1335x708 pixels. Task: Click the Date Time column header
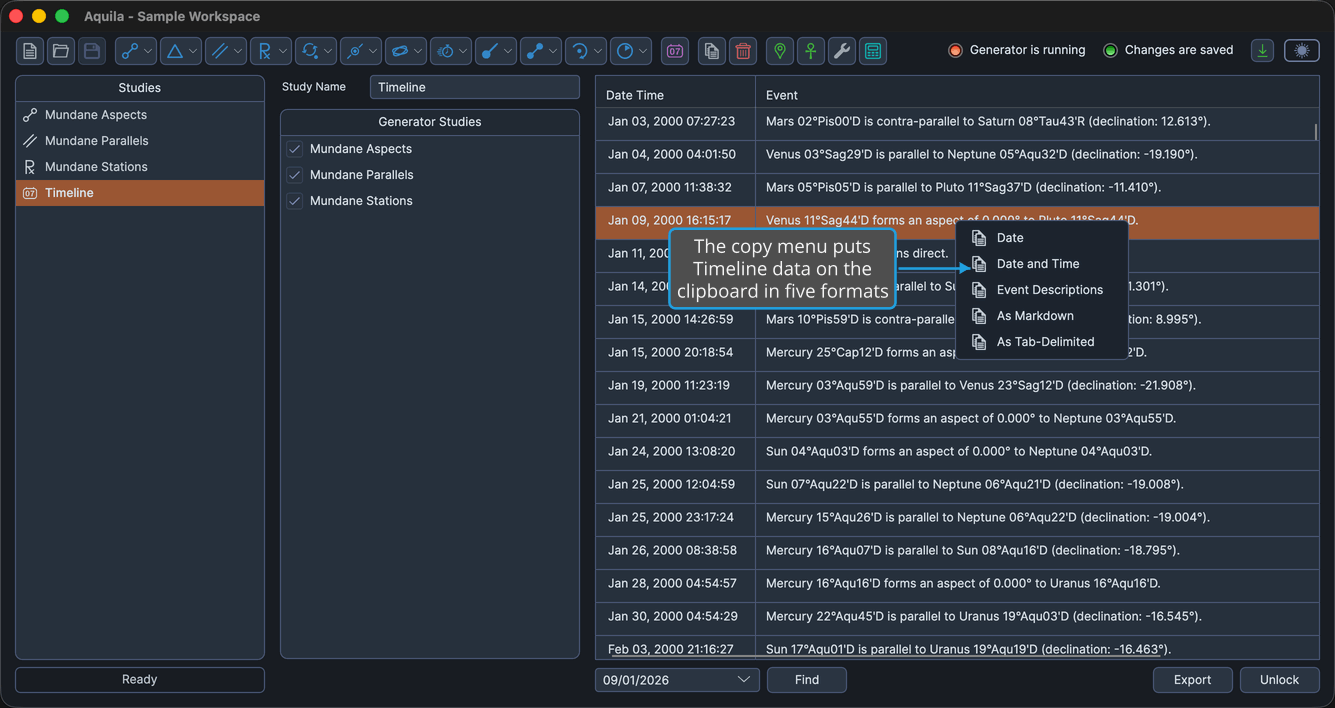tap(675, 95)
